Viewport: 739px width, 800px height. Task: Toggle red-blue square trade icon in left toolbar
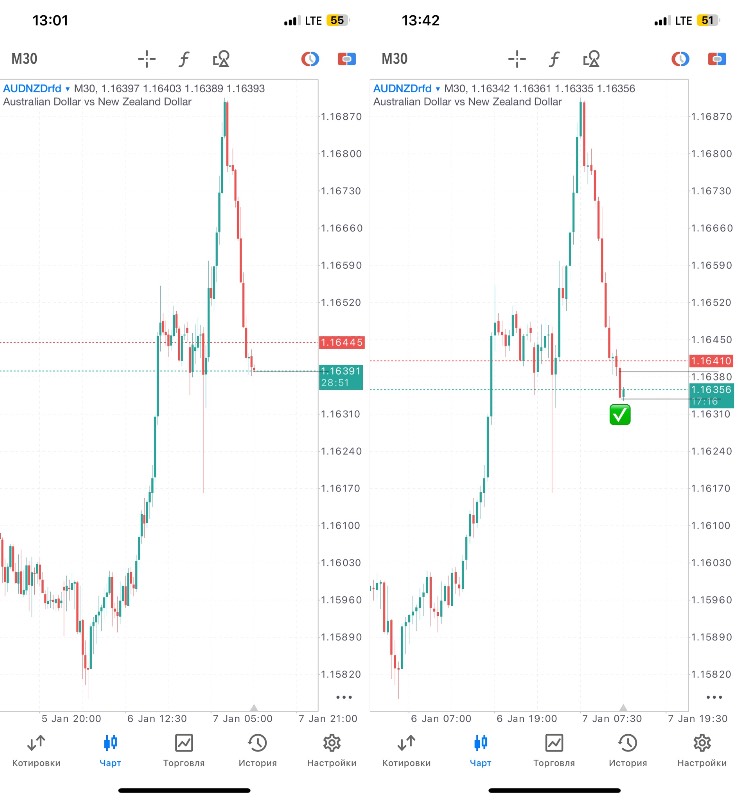click(x=346, y=59)
